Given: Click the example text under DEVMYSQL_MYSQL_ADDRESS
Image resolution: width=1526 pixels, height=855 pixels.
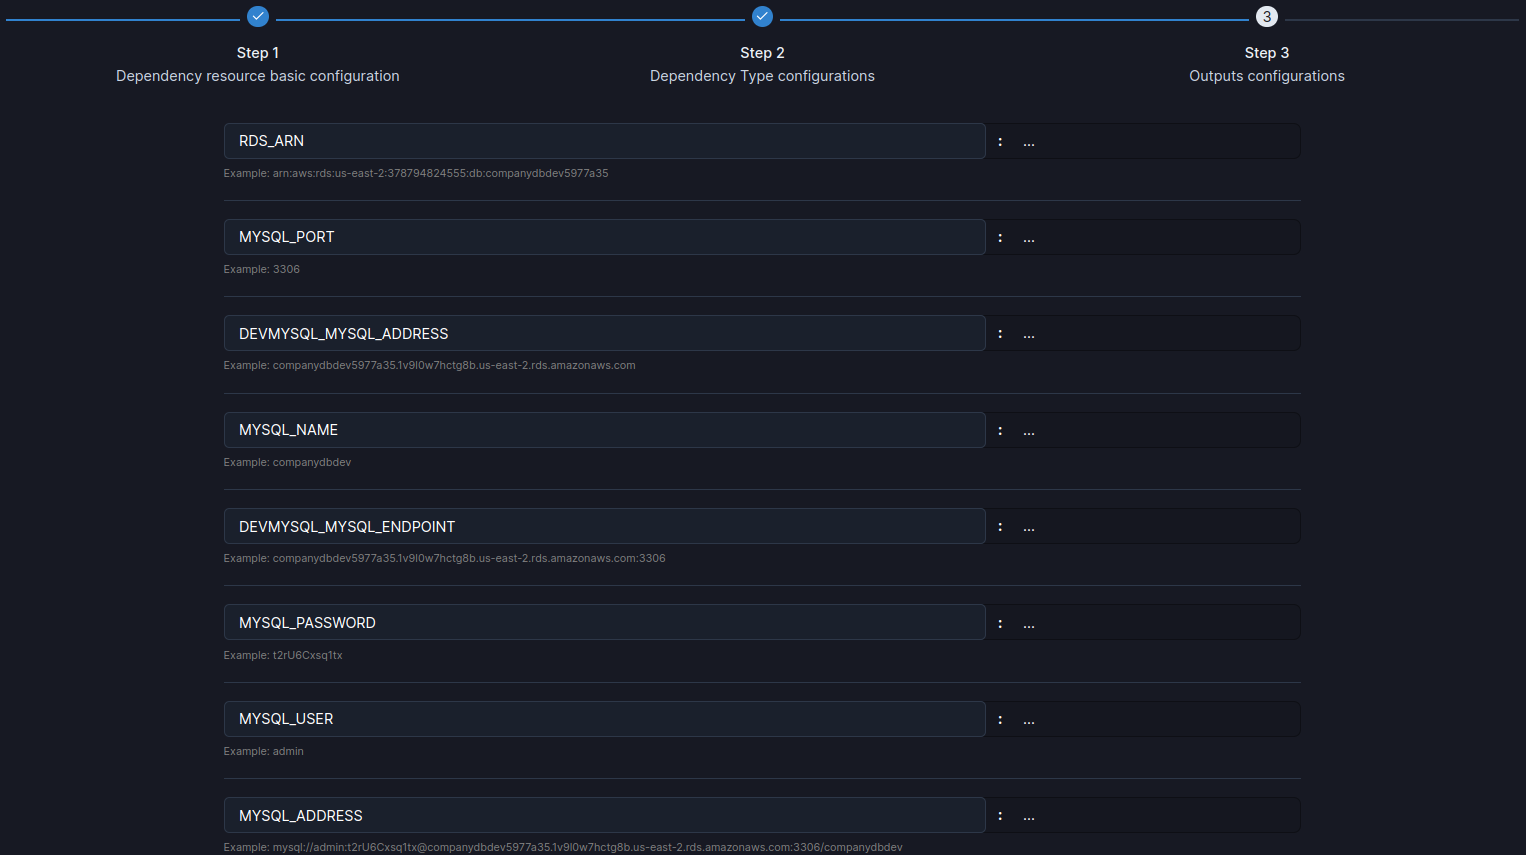Looking at the screenshot, I should click(x=429, y=365).
